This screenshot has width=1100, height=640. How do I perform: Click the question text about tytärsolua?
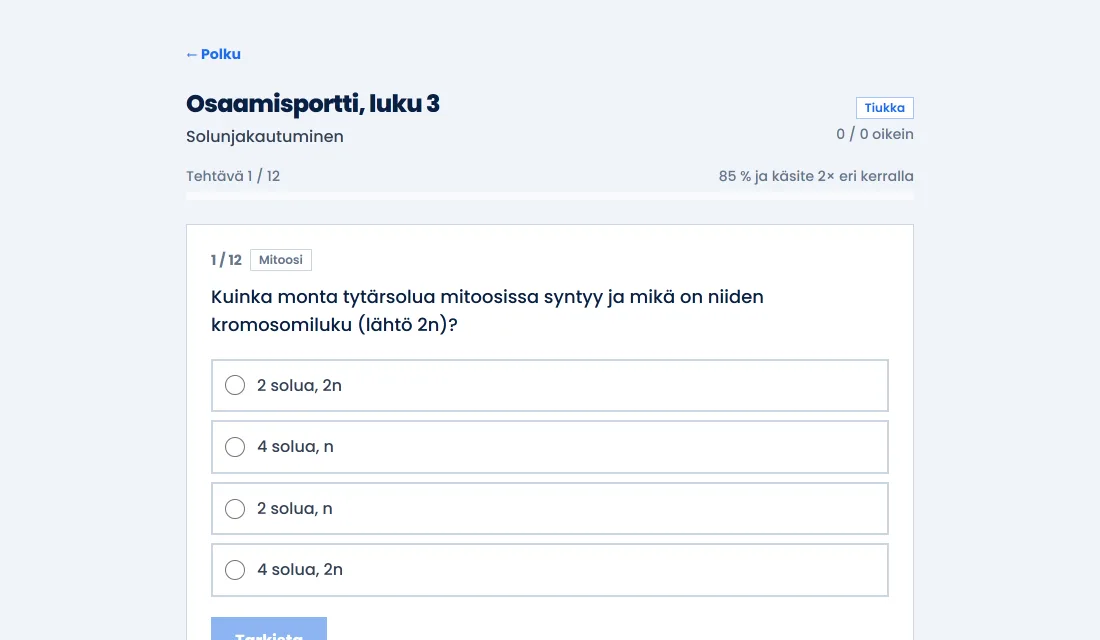coord(487,311)
